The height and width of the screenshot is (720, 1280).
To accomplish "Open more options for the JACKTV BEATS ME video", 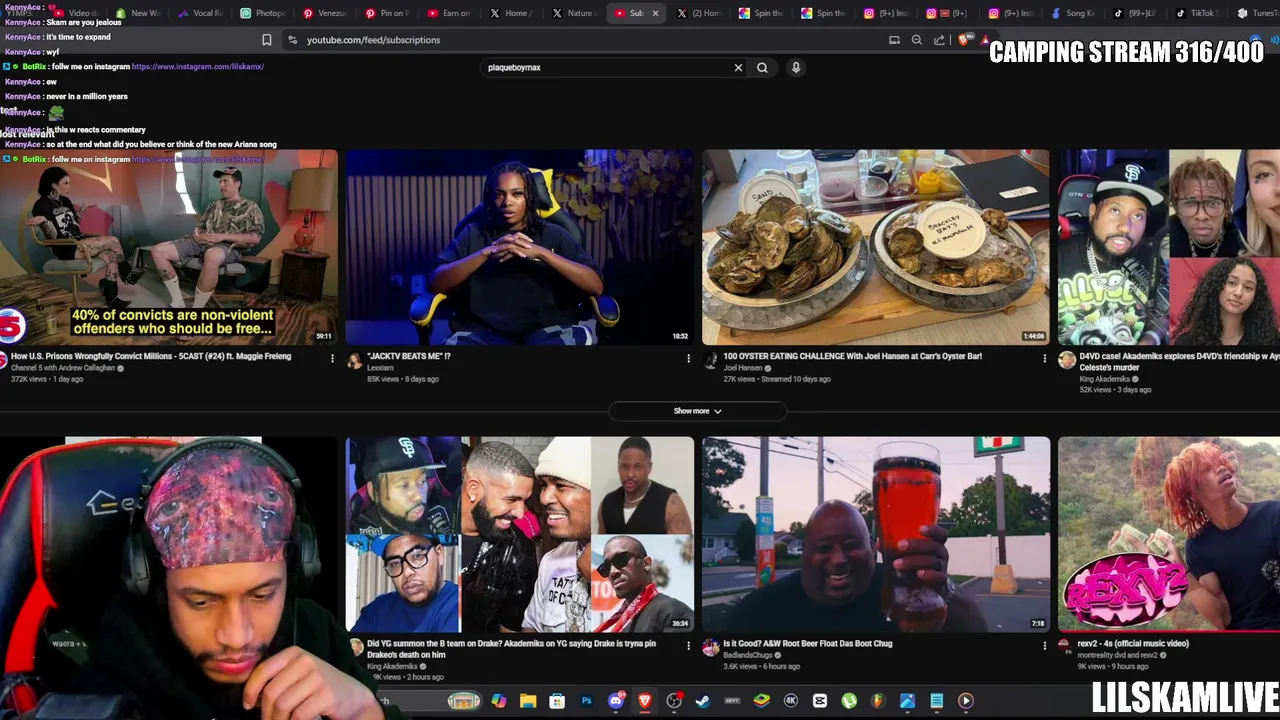I will tap(688, 358).
